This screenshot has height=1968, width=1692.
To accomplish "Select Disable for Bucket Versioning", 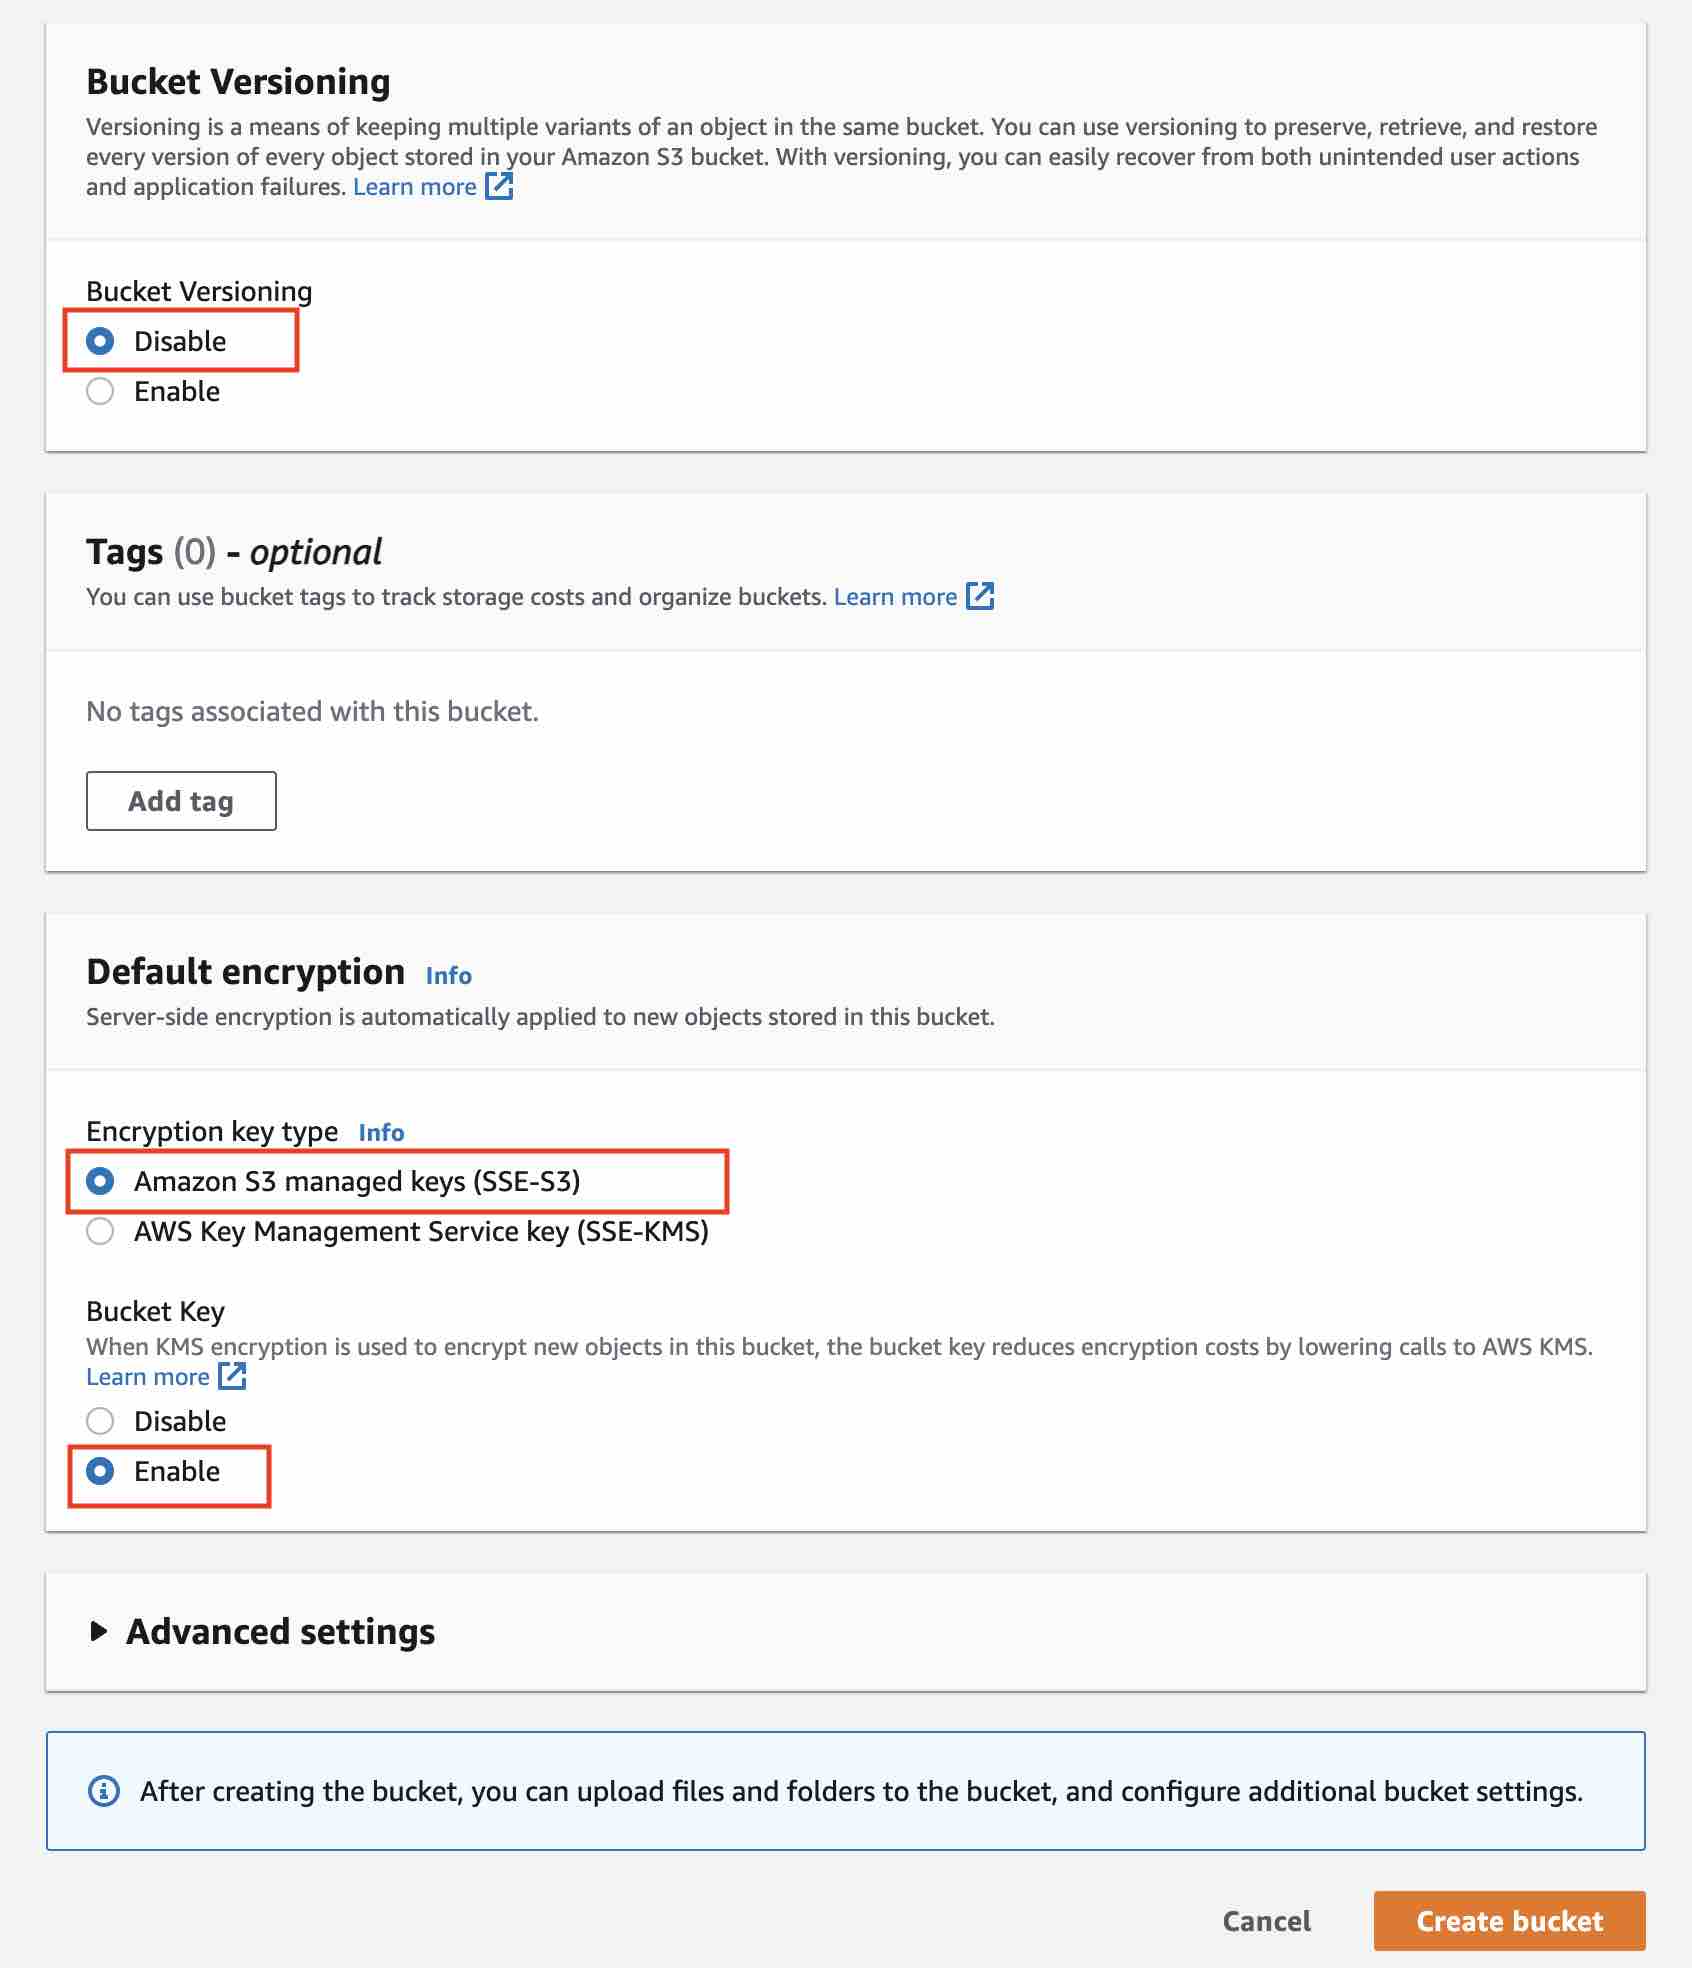I will pyautogui.click(x=100, y=342).
